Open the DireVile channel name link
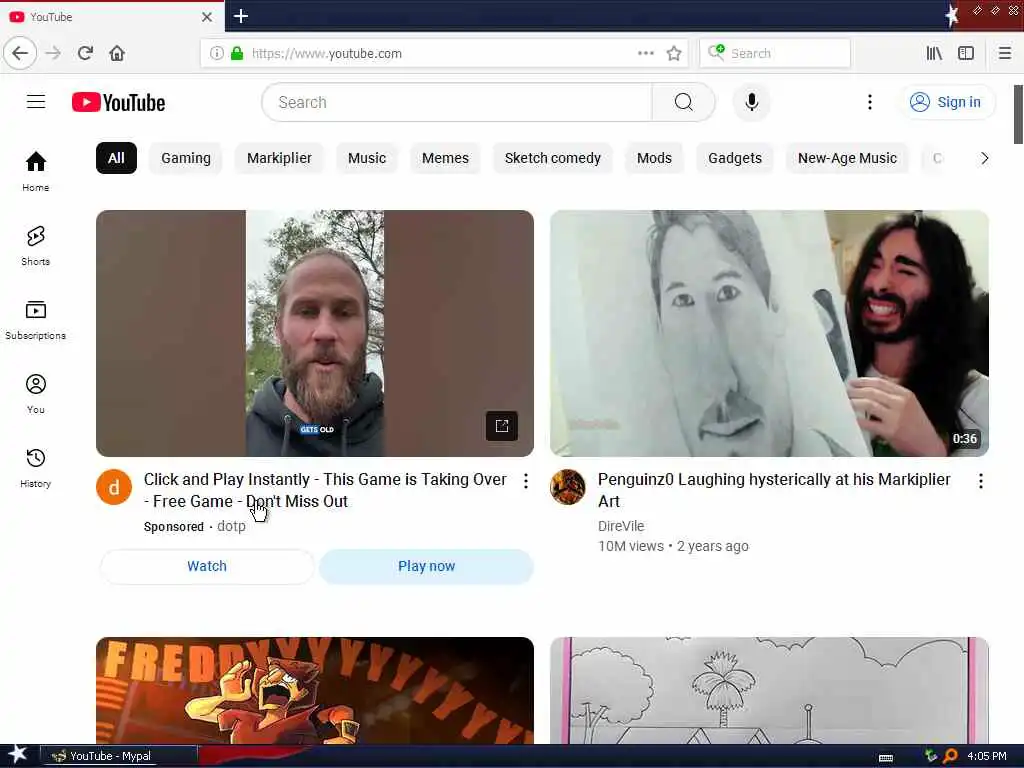 620,526
